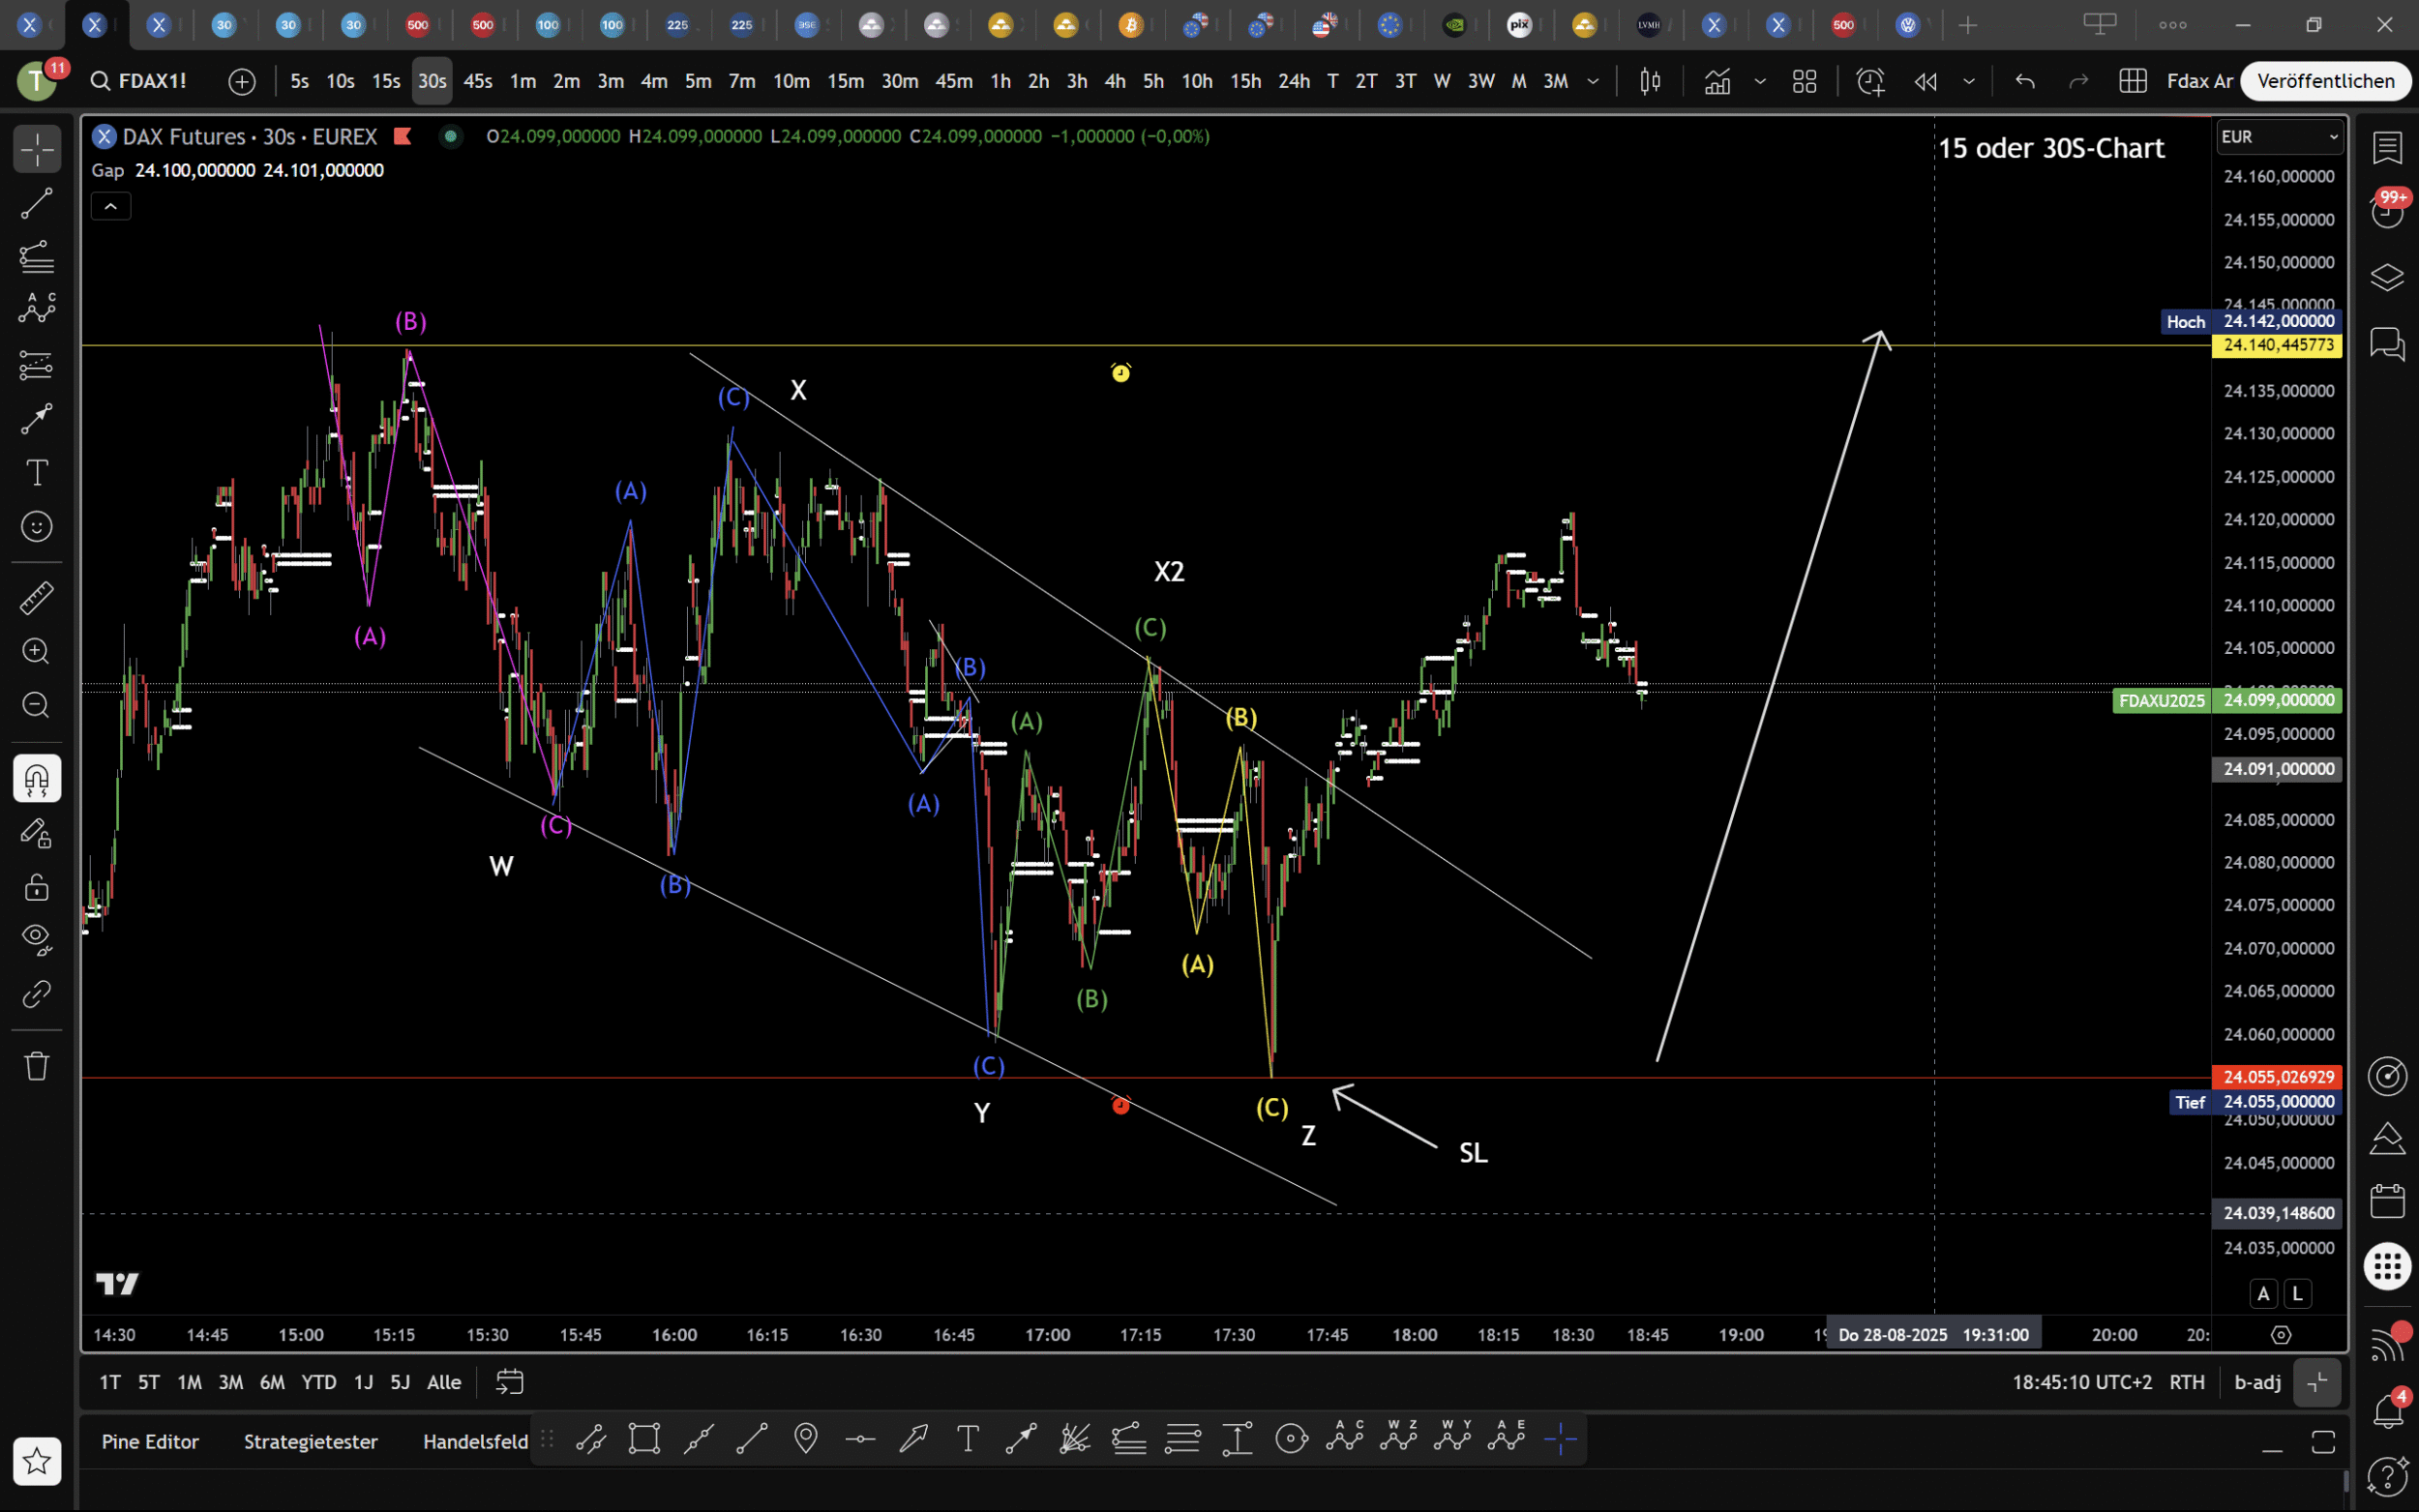Click the trash icon to remove drawings
This screenshot has height=1512, width=2419.
click(37, 1066)
